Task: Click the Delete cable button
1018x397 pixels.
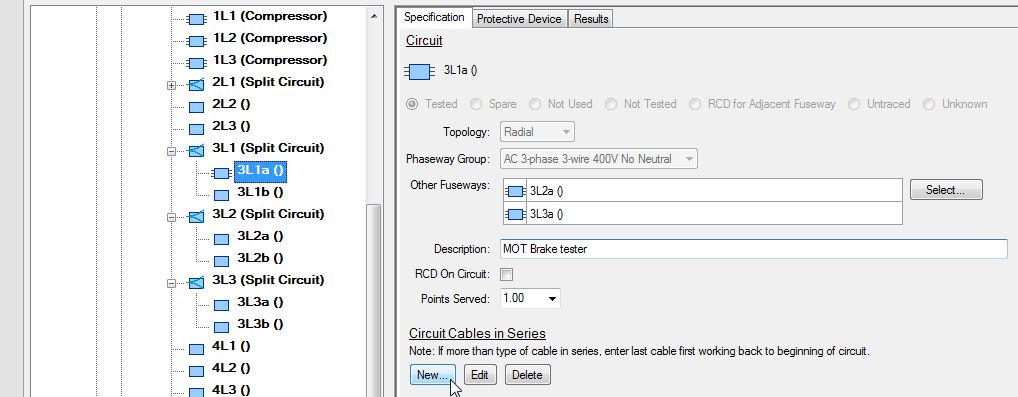Action: pos(527,375)
